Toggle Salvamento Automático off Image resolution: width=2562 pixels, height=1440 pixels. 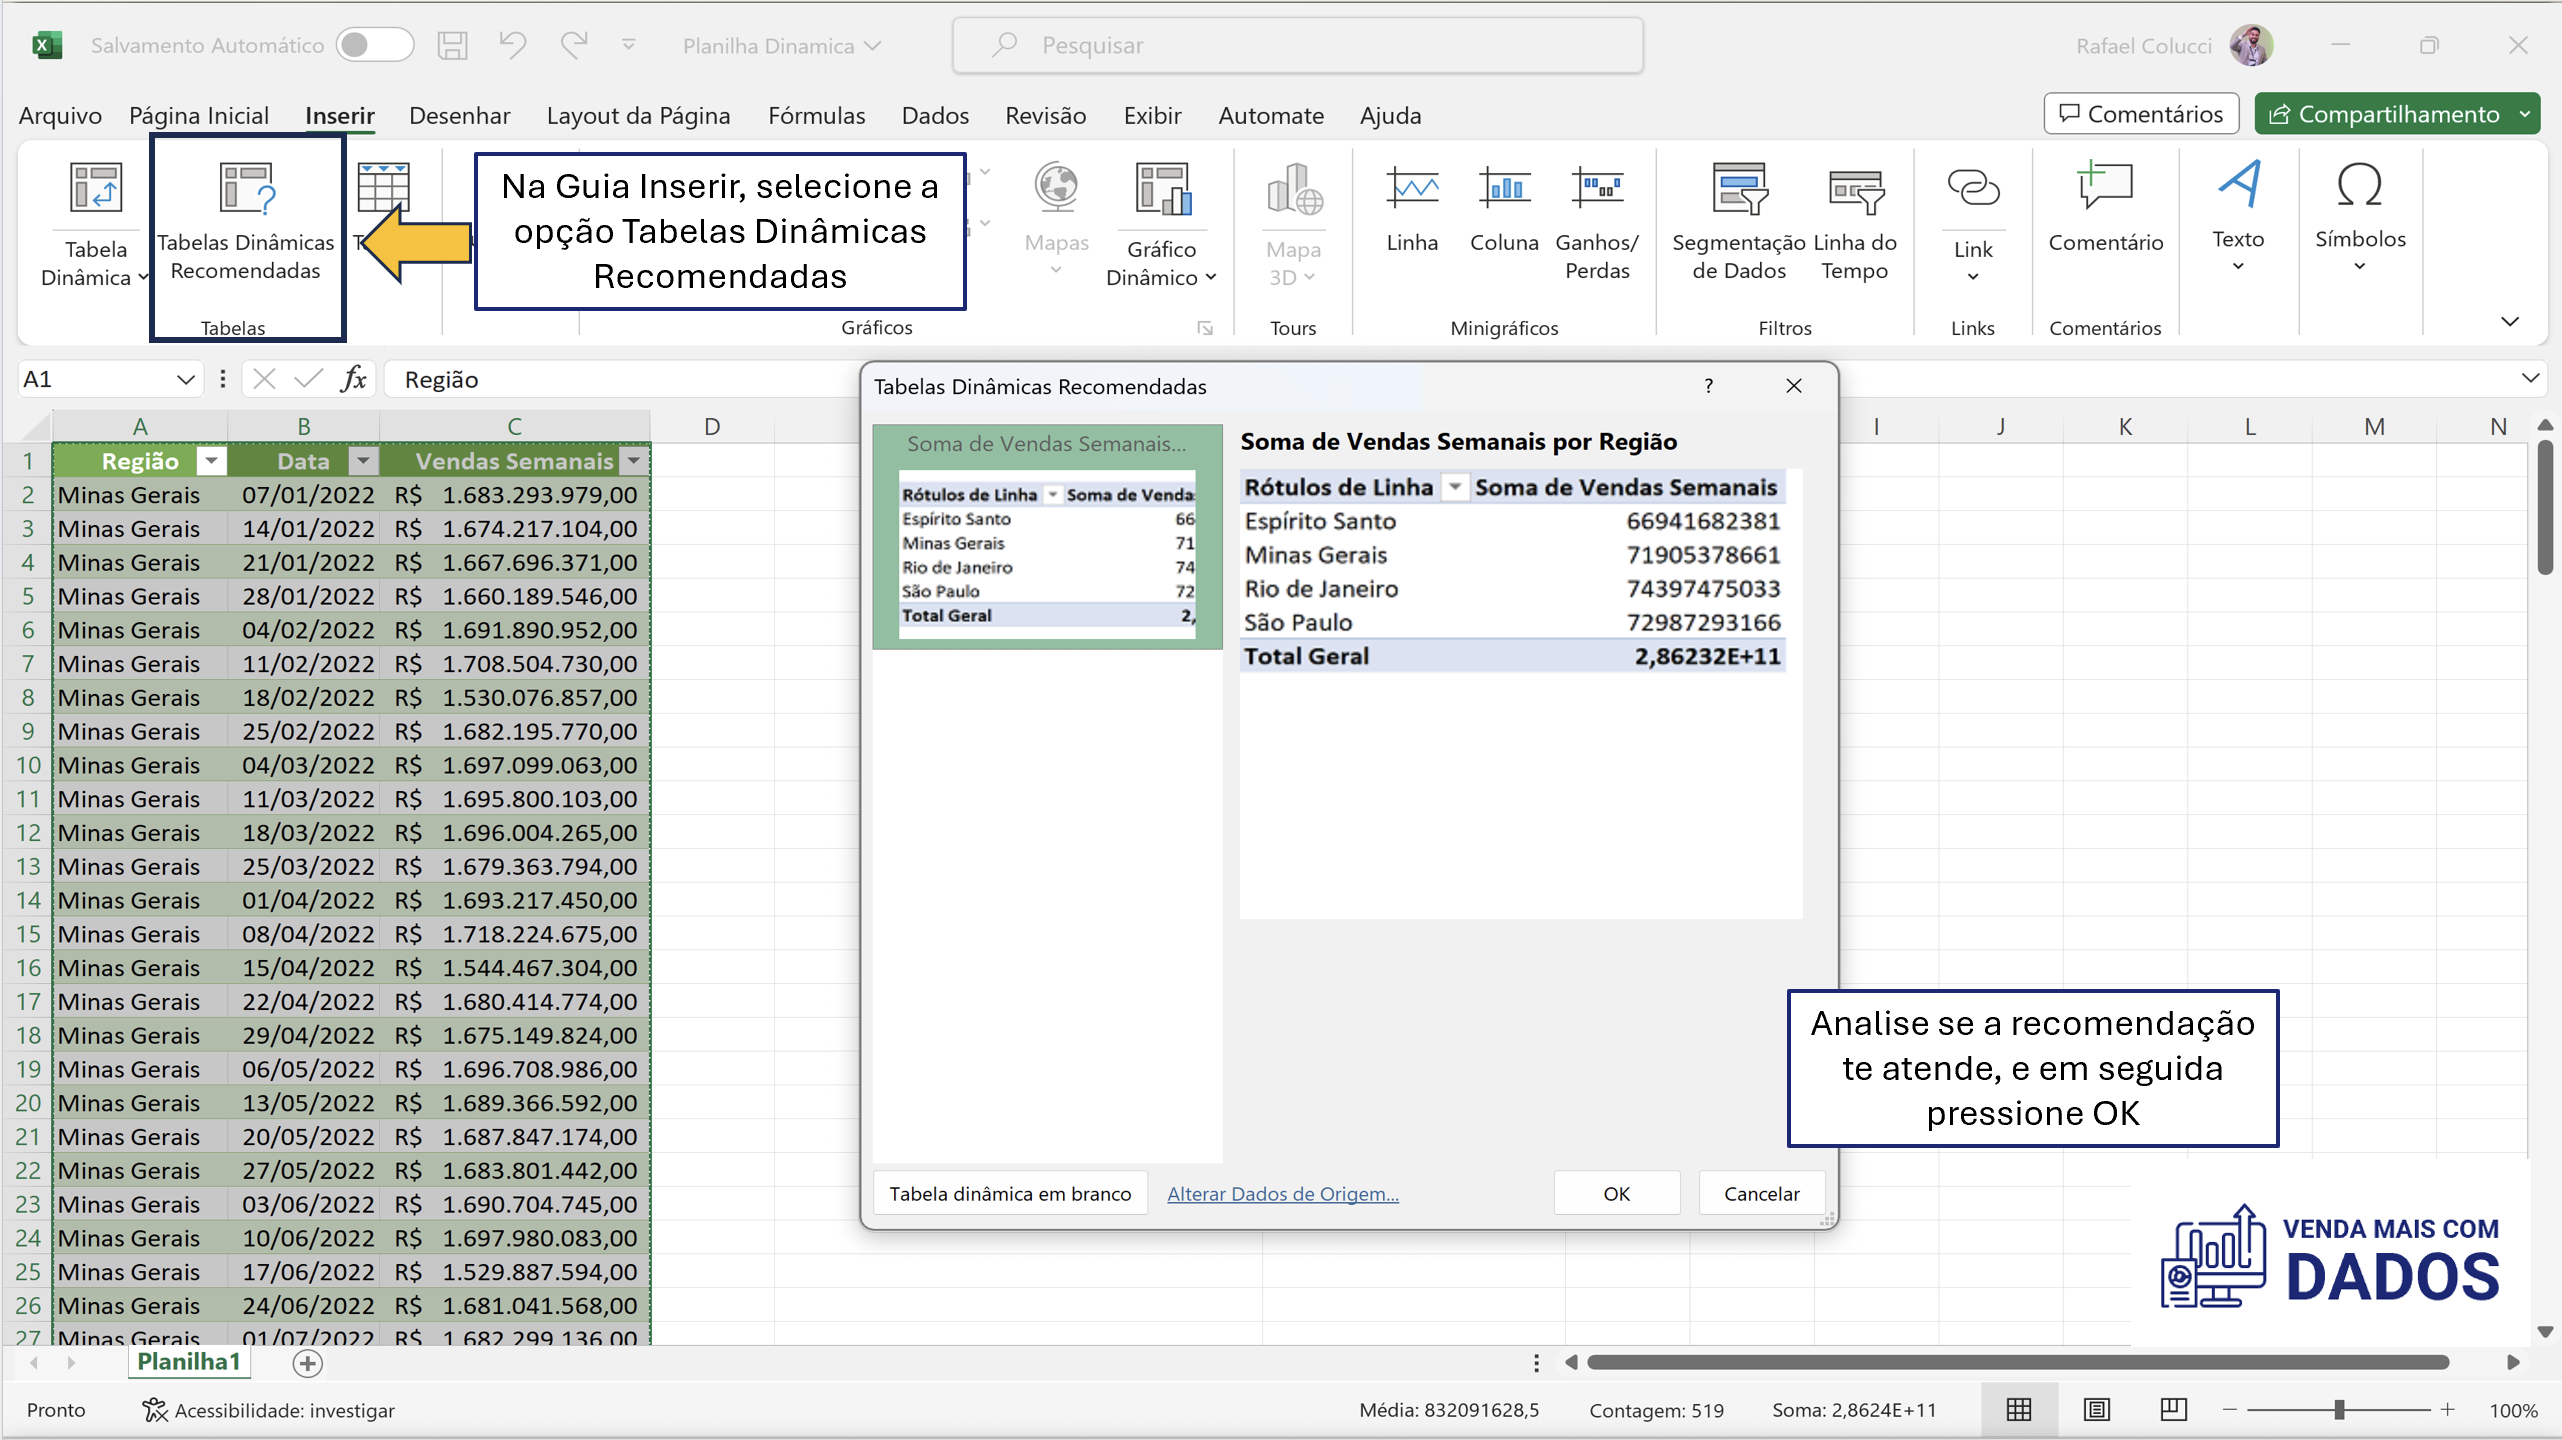[375, 45]
